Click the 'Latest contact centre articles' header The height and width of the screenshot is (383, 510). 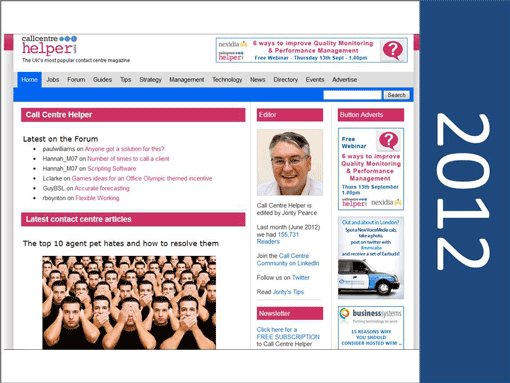click(133, 219)
